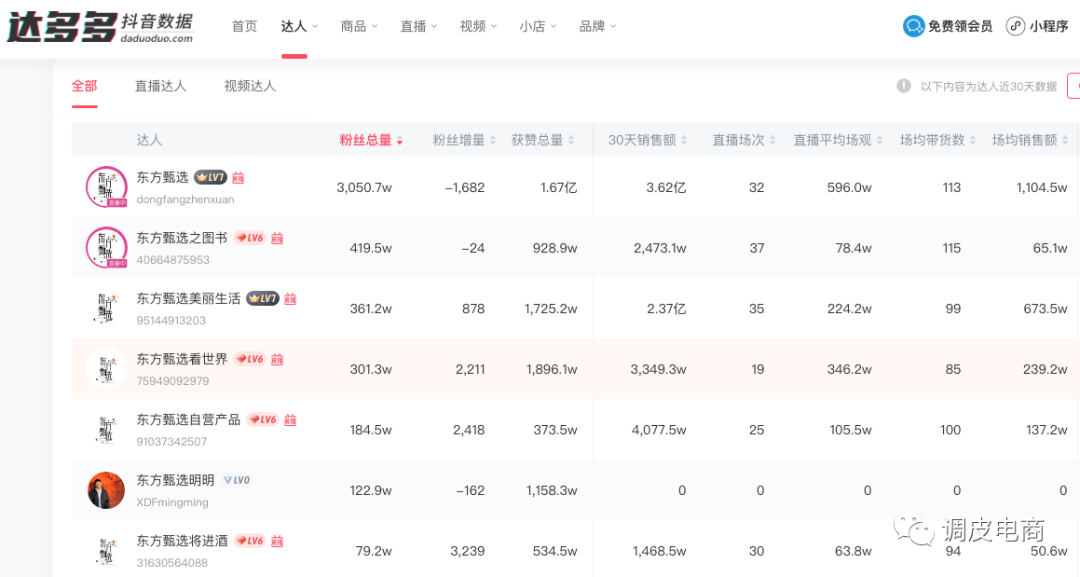Screen dimensions: 1080x577
Task: Click the LV6 badge of 东方甄选将进酒
Action: point(249,541)
